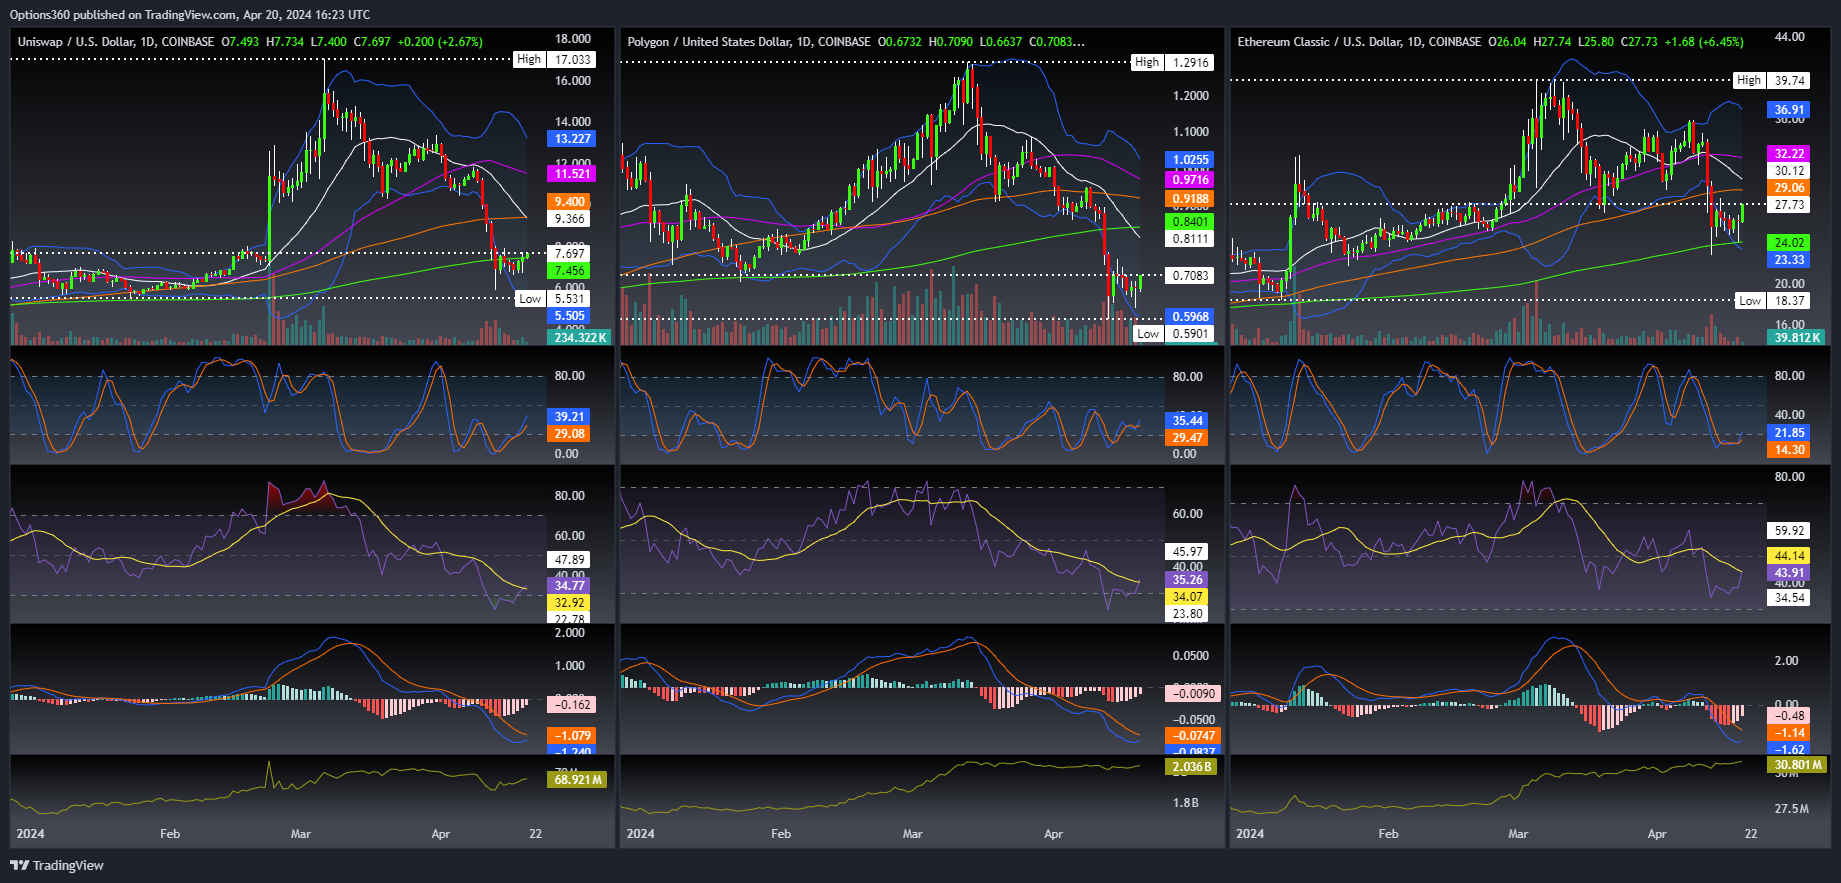This screenshot has width=1841, height=883.
Task: Click the Options360 published header text
Action: click(190, 15)
